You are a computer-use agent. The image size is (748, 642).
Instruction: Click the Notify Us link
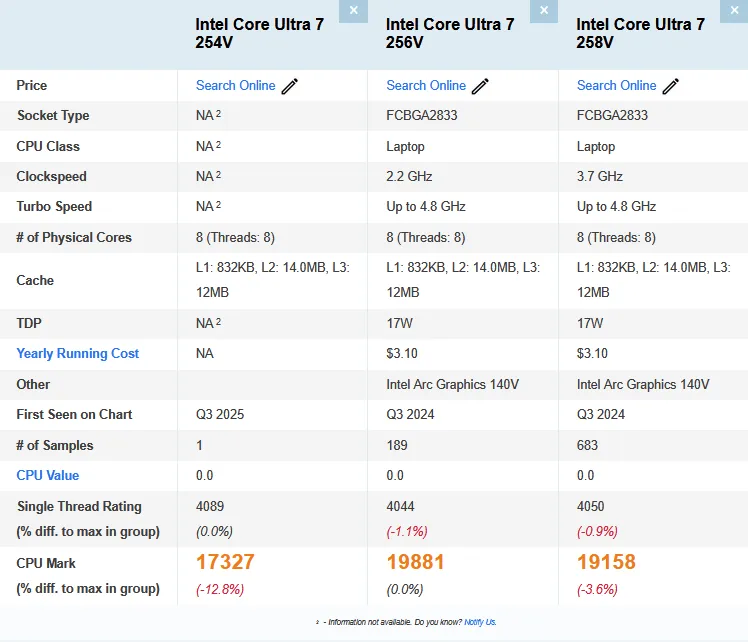click(480, 622)
